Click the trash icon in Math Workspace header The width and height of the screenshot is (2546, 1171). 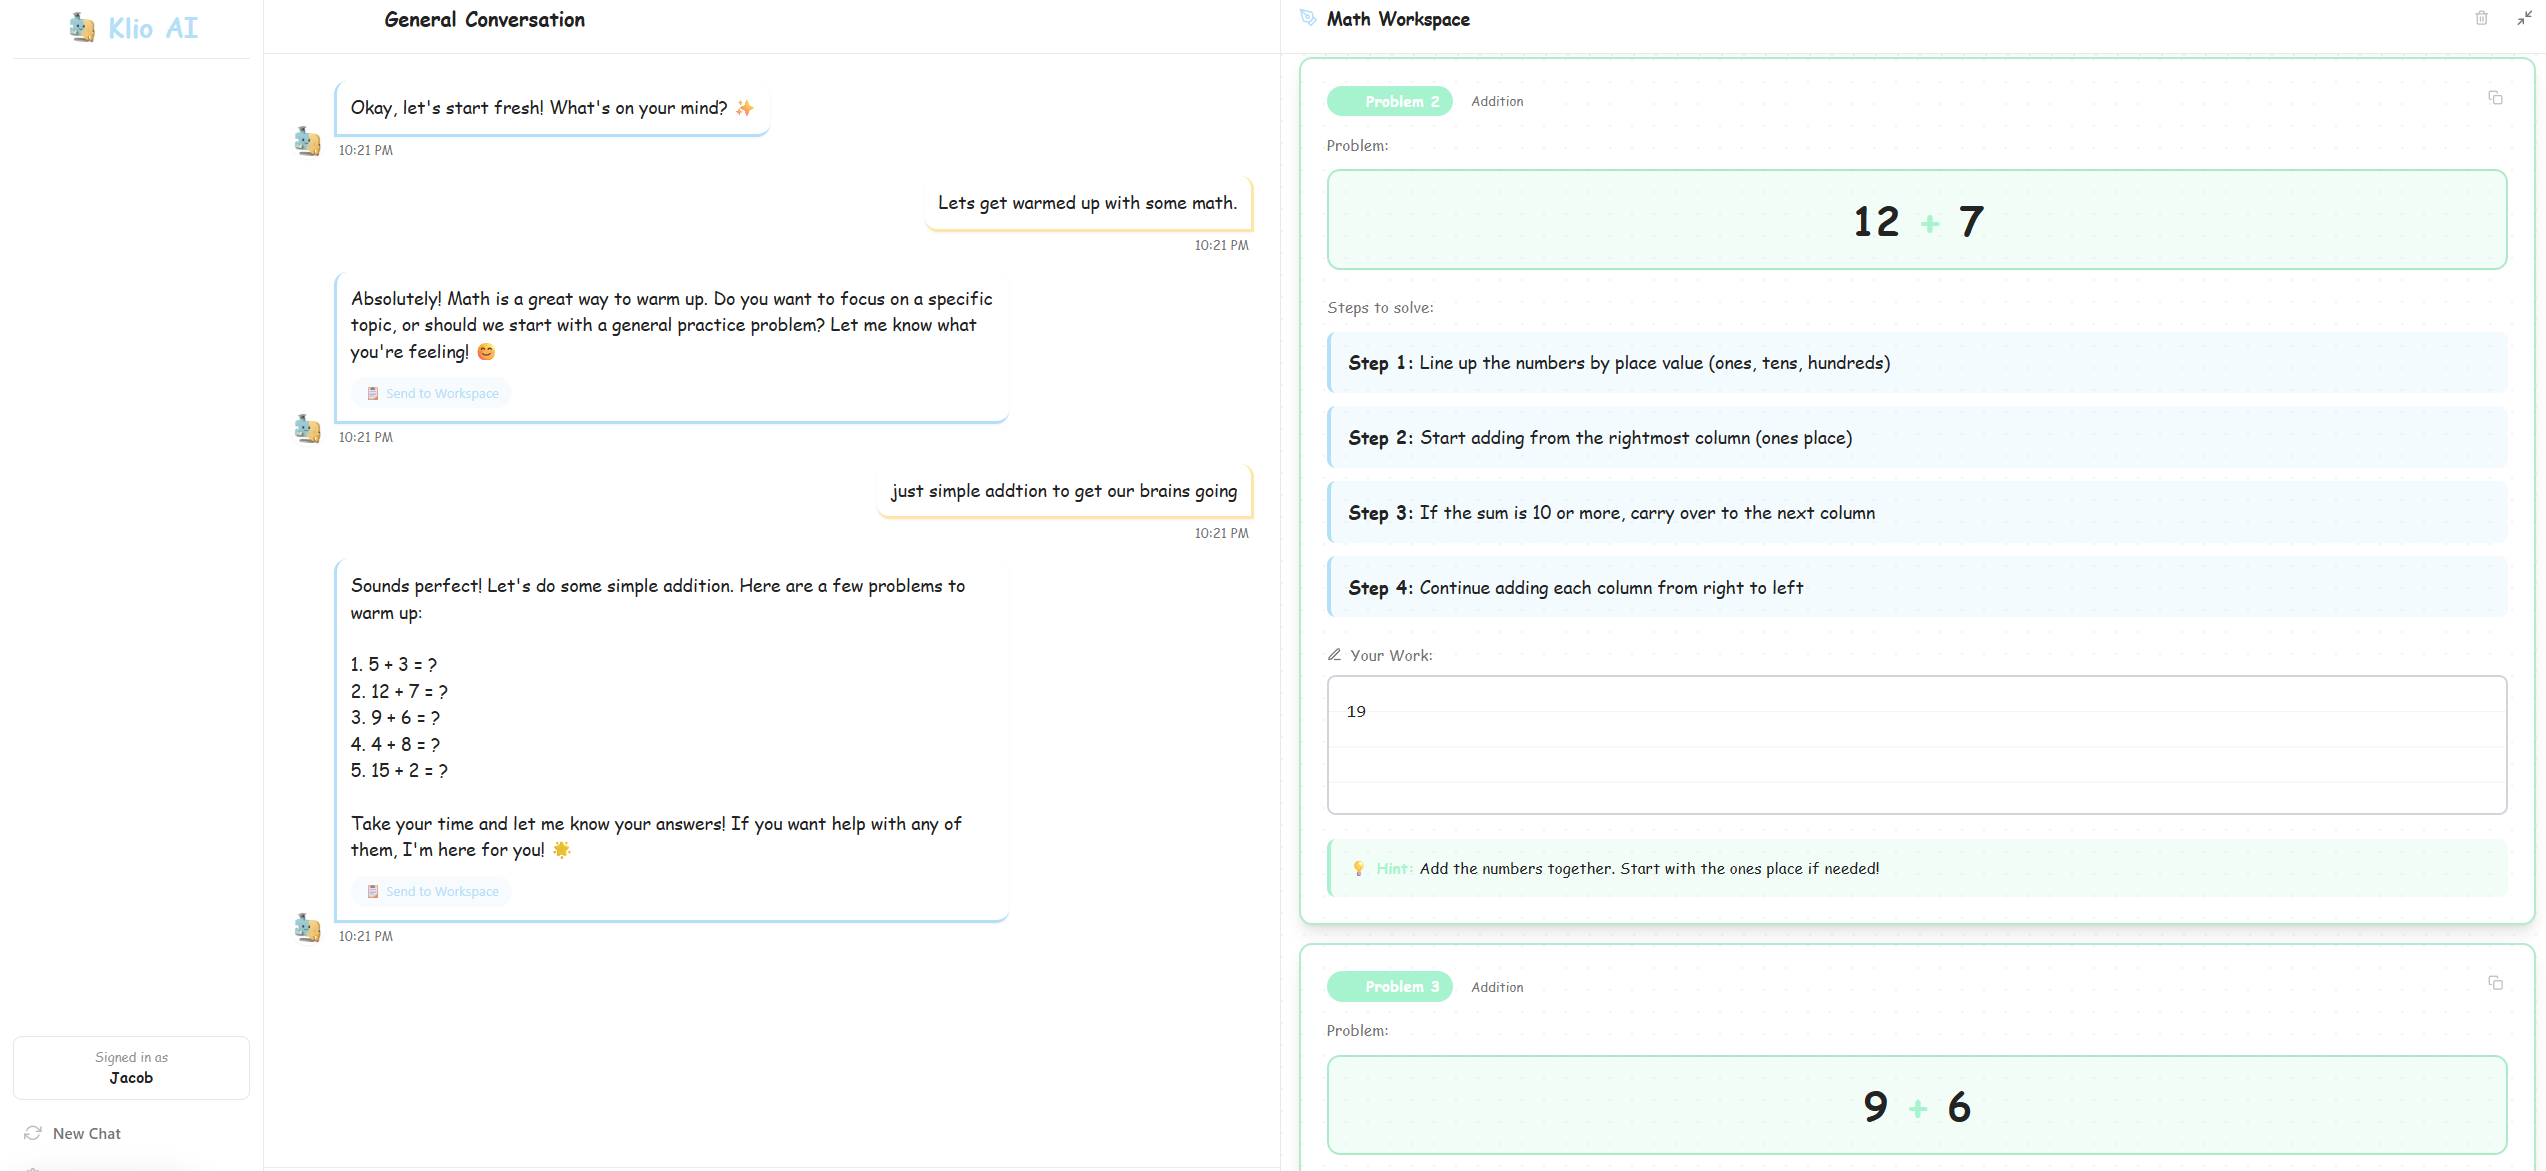coord(2481,18)
